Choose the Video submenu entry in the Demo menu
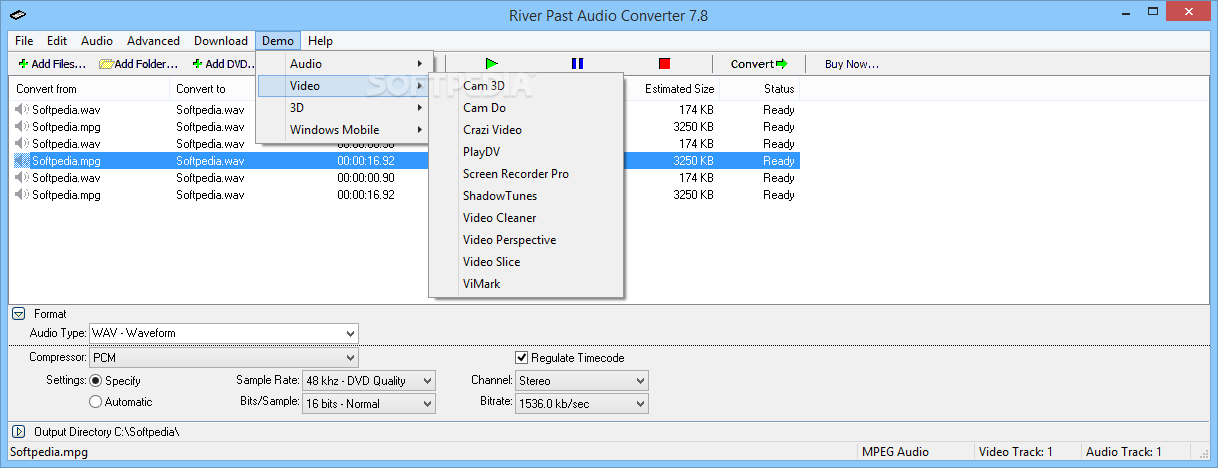 coord(345,86)
